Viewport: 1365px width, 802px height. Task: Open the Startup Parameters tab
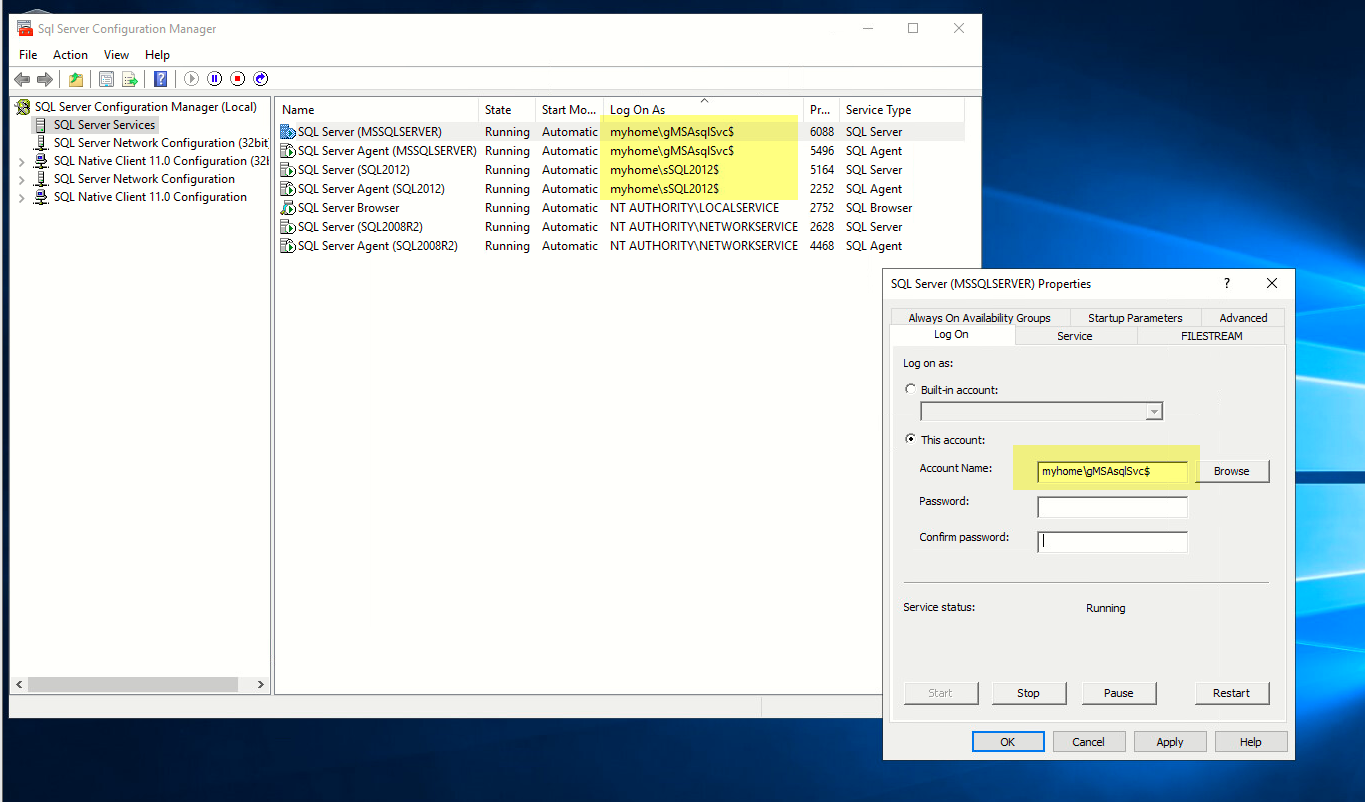[1135, 317]
